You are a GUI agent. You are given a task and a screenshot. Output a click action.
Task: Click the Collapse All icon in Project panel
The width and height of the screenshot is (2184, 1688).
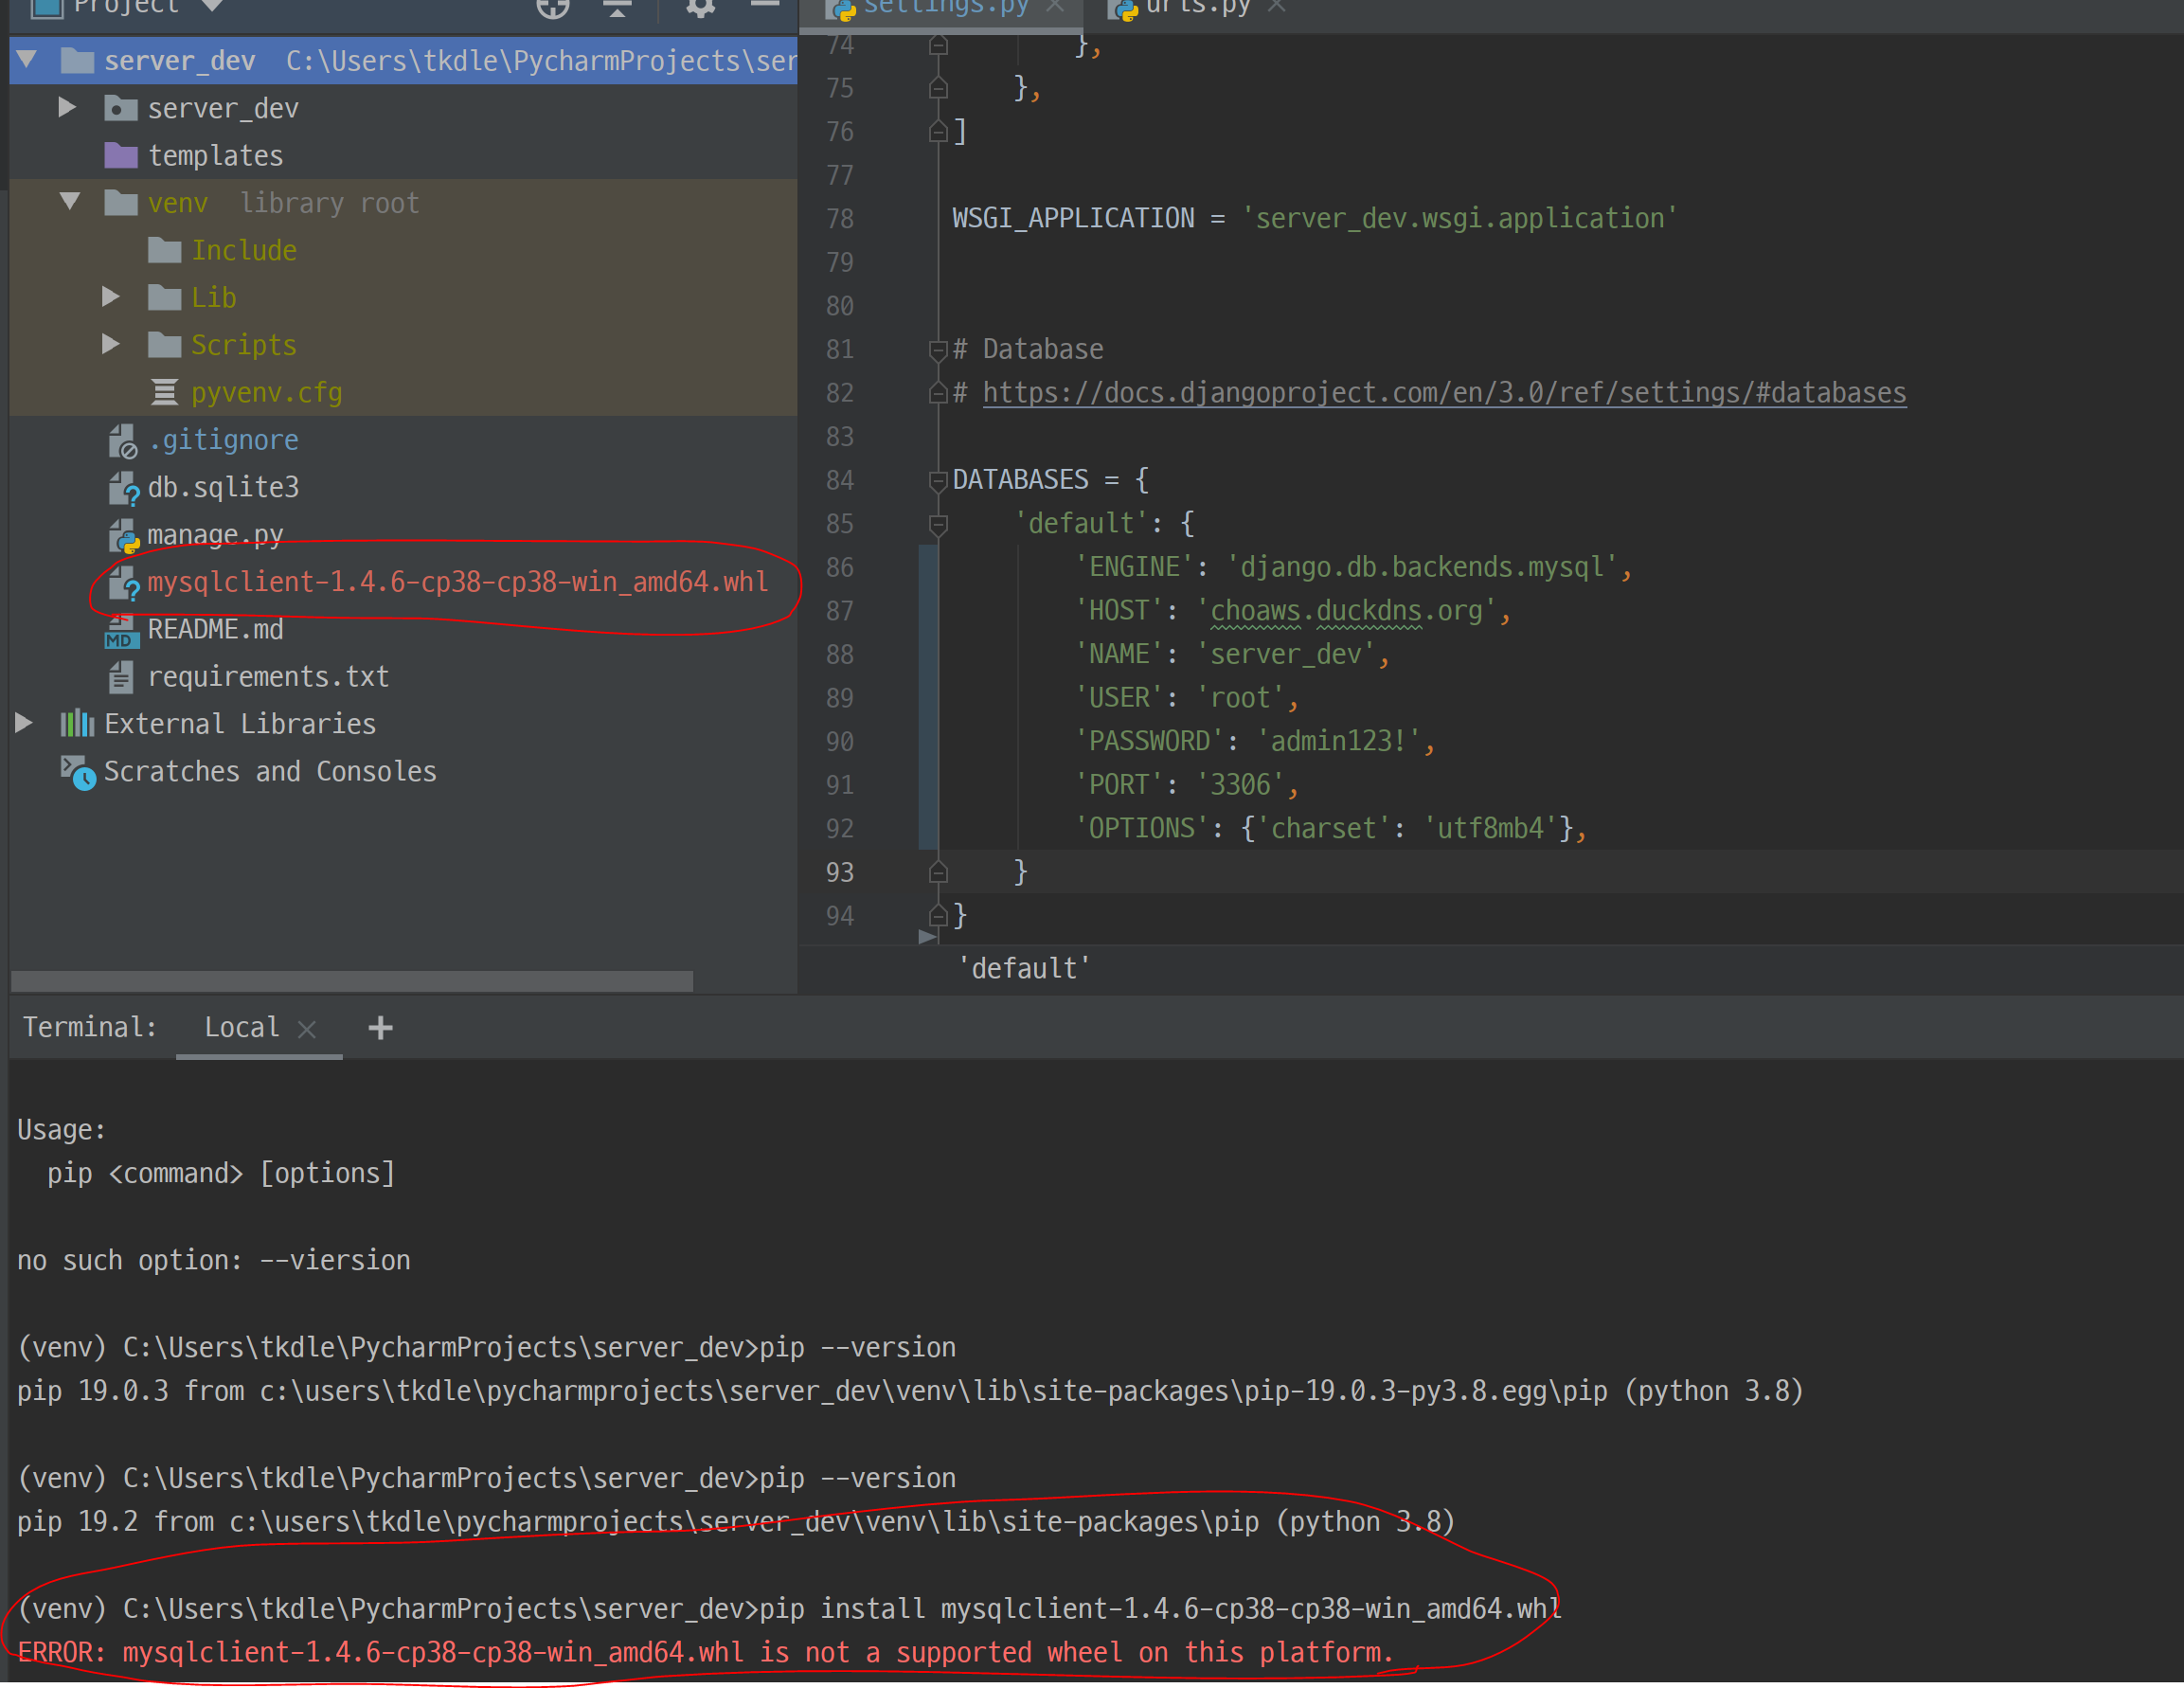coord(617,8)
